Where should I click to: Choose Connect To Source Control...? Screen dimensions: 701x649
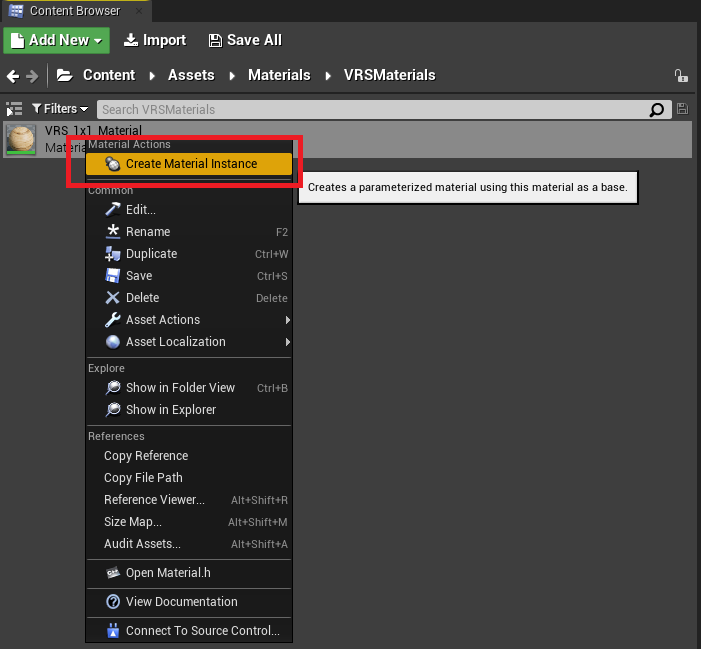click(189, 631)
